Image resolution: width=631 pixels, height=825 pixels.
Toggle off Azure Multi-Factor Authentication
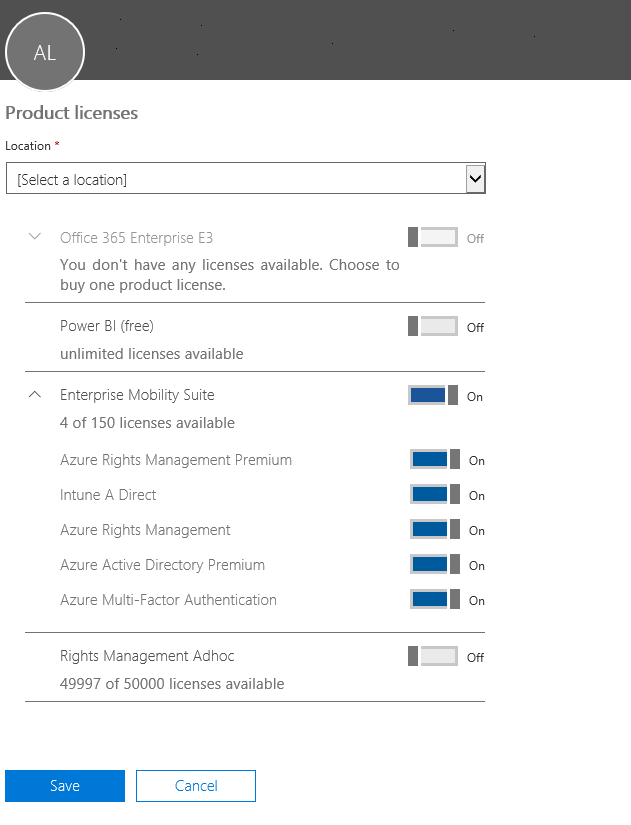coord(435,599)
